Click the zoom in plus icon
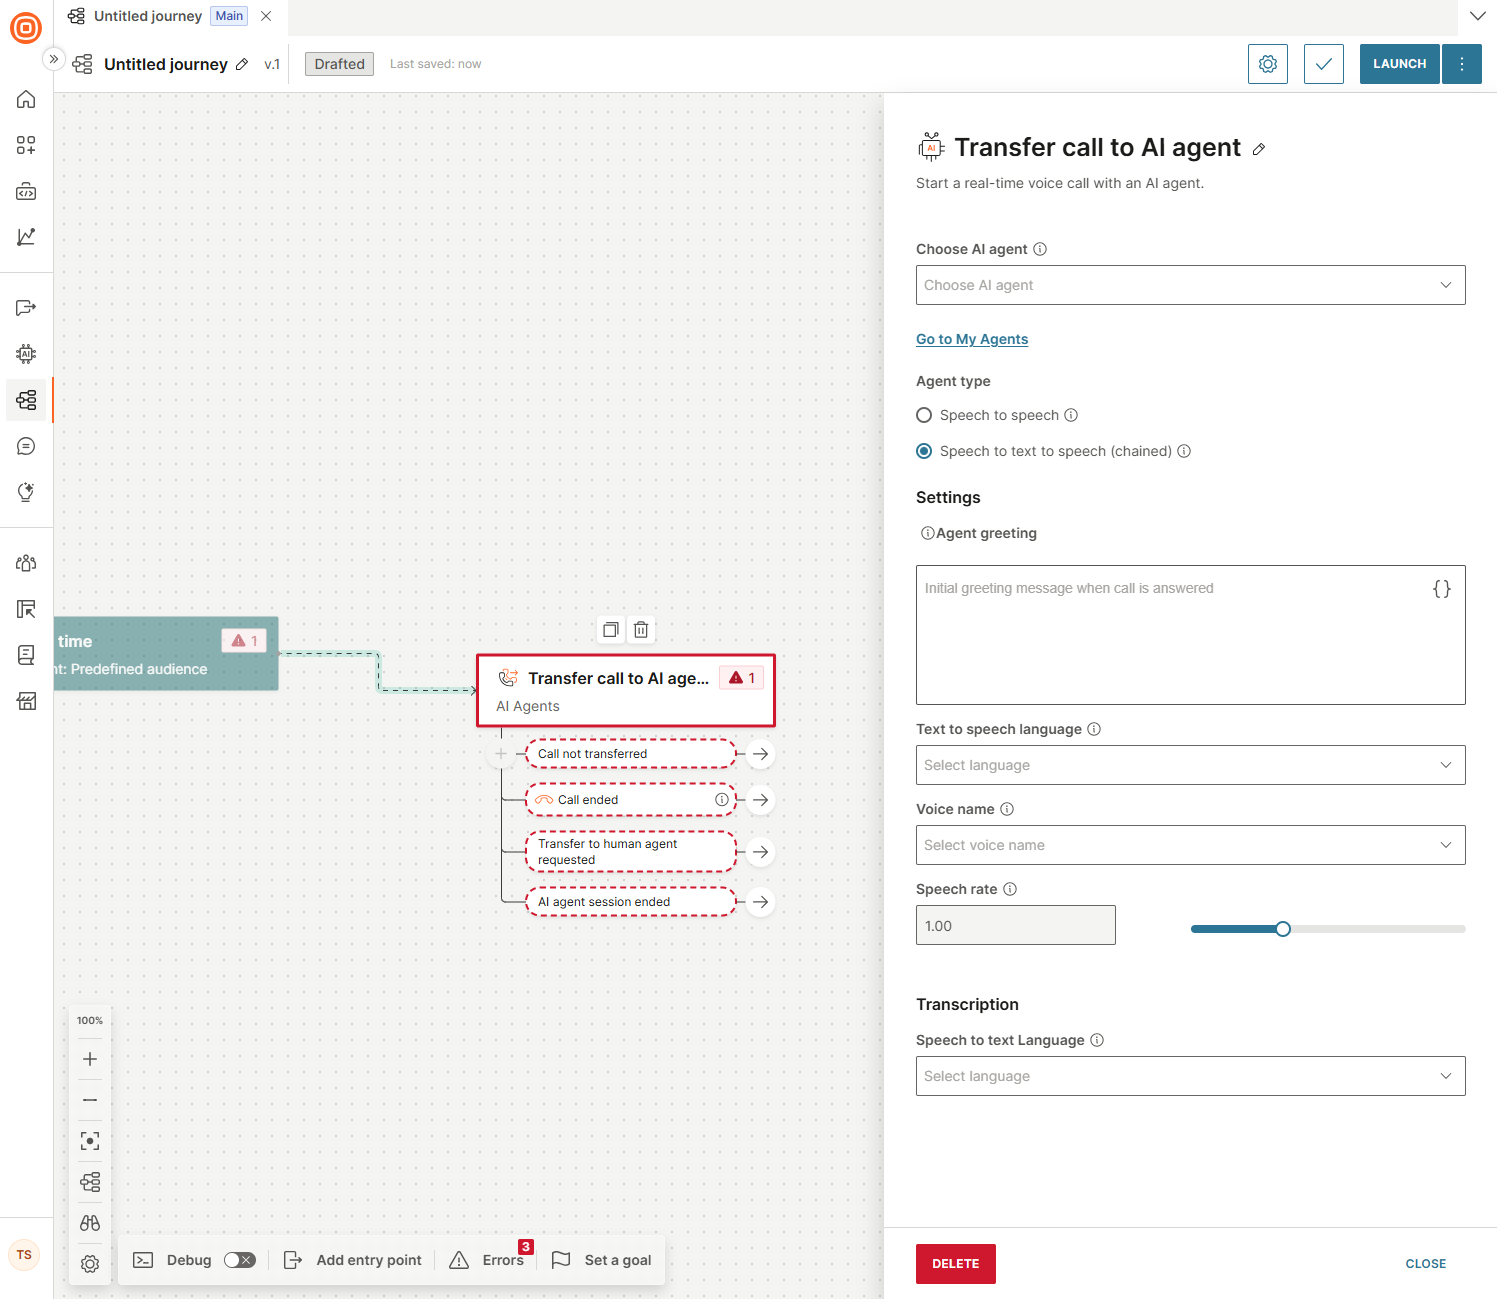This screenshot has width=1497, height=1299. (90, 1059)
